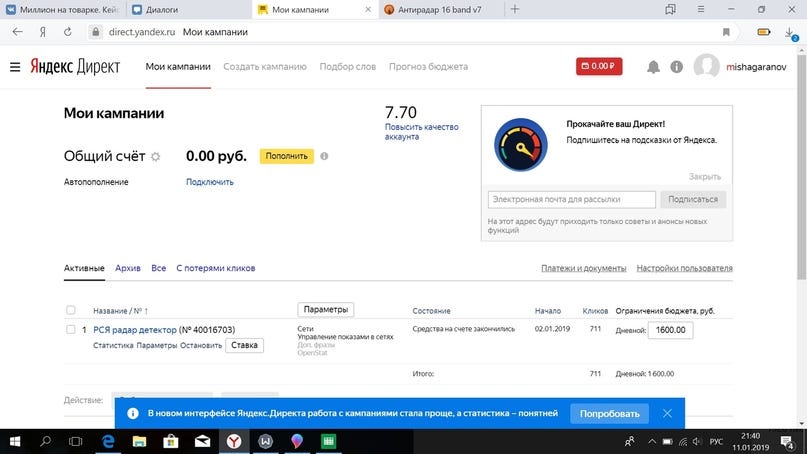Click the email subscription input field
Screen dimensions: 807x454
tap(572, 199)
